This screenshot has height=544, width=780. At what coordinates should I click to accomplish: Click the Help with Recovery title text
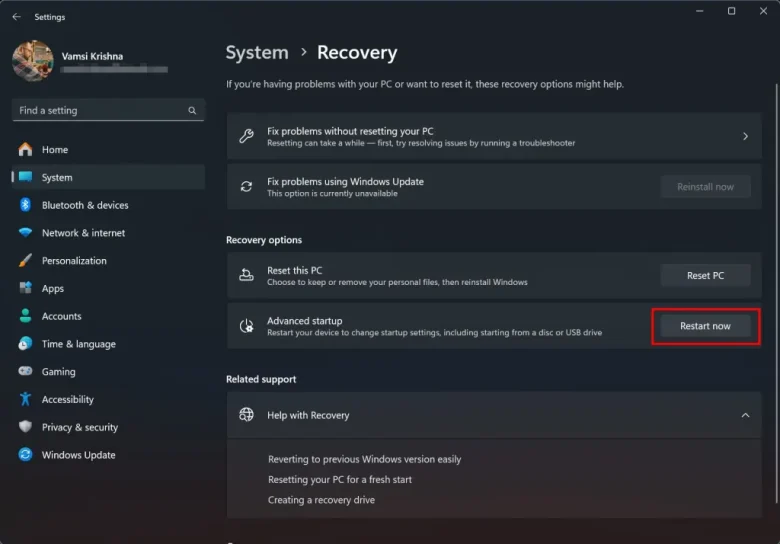coord(308,415)
